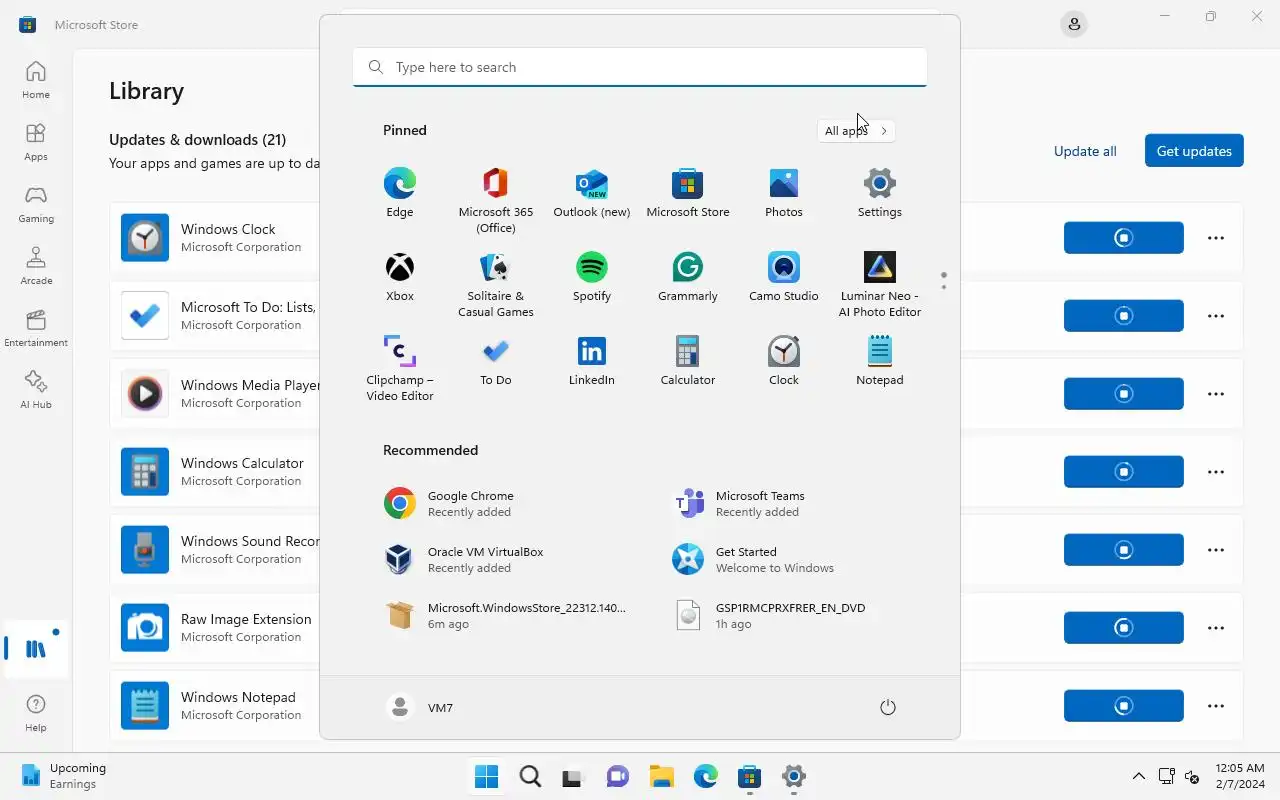Open Upcoming Earnings widget on taskbar
Screen dimensions: 1280x800
click(x=64, y=776)
